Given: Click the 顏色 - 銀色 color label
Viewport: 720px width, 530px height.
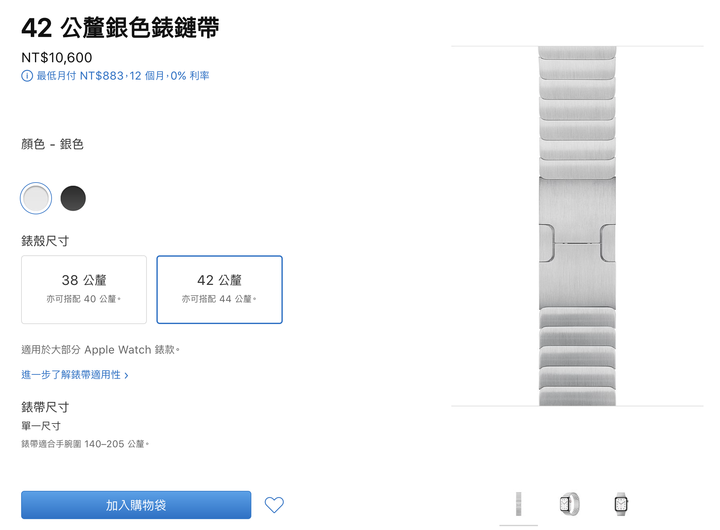Looking at the screenshot, I should pos(52,144).
